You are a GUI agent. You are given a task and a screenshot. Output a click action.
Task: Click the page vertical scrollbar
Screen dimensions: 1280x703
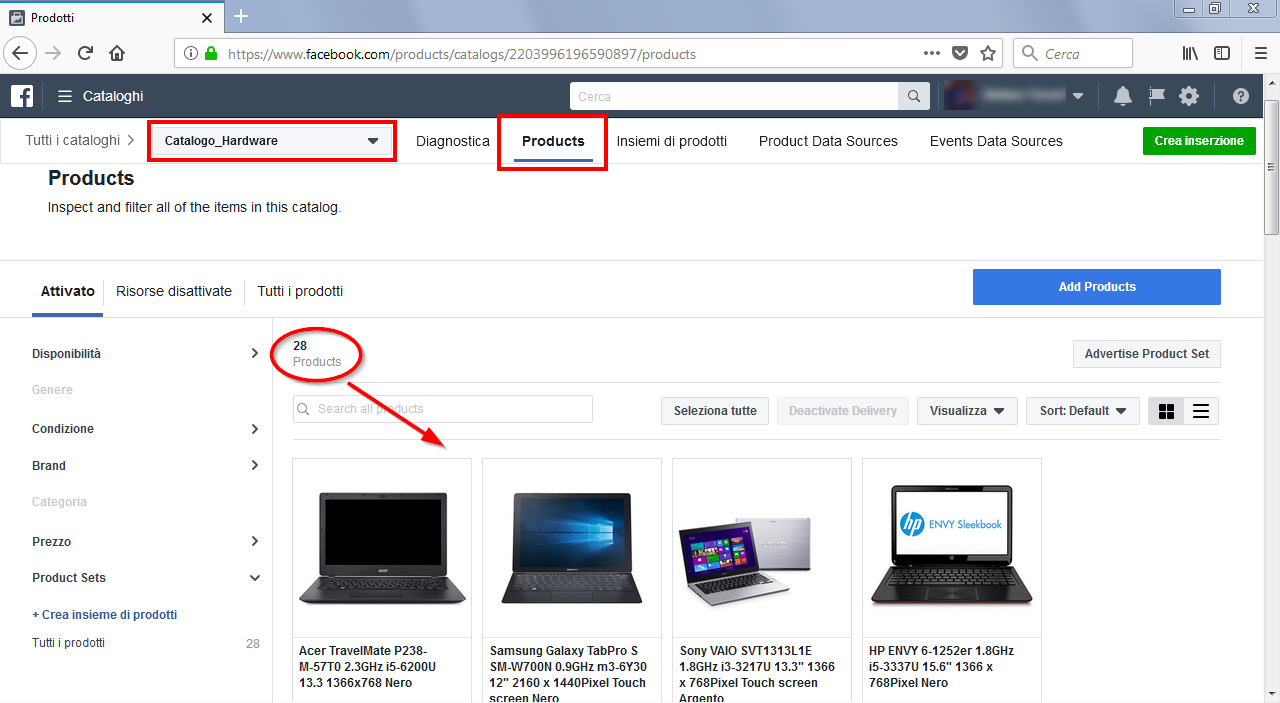click(1271, 167)
